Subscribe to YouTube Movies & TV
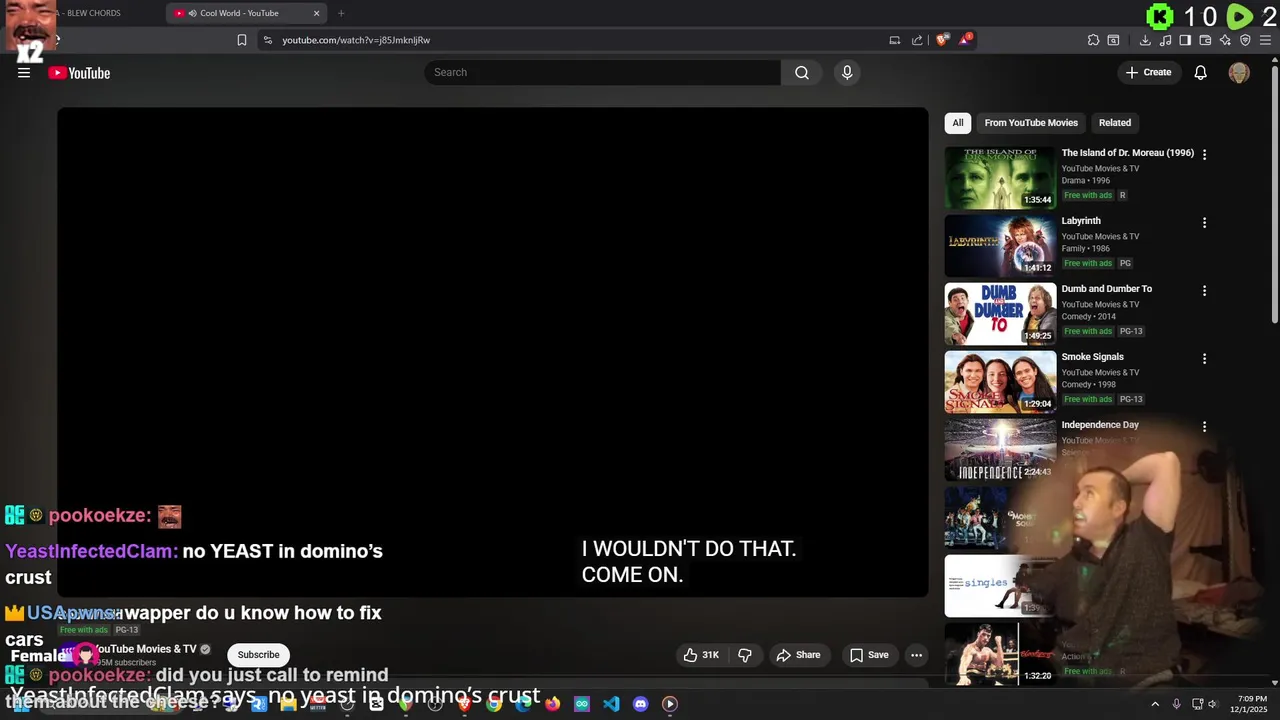This screenshot has width=1280, height=720. click(258, 655)
